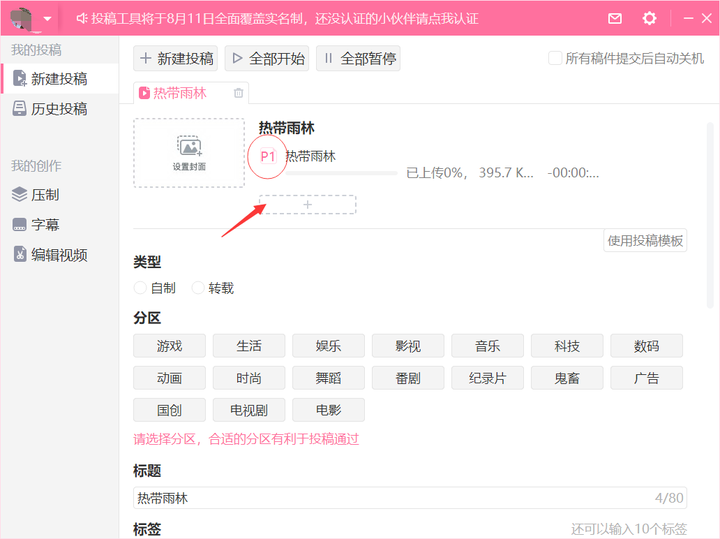This screenshot has width=720, height=539.
Task: Click the pause bars in 全部暂停
Action: click(x=328, y=58)
